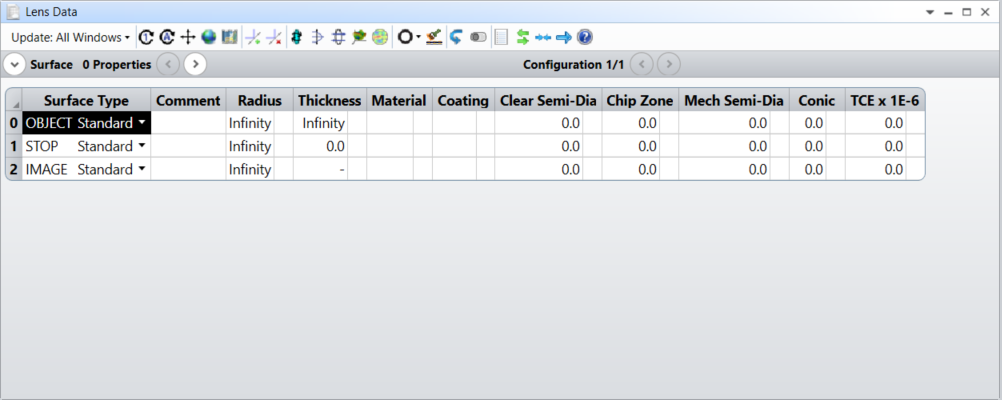Click the green swap arrows icon
The image size is (1002, 400).
pos(523,38)
